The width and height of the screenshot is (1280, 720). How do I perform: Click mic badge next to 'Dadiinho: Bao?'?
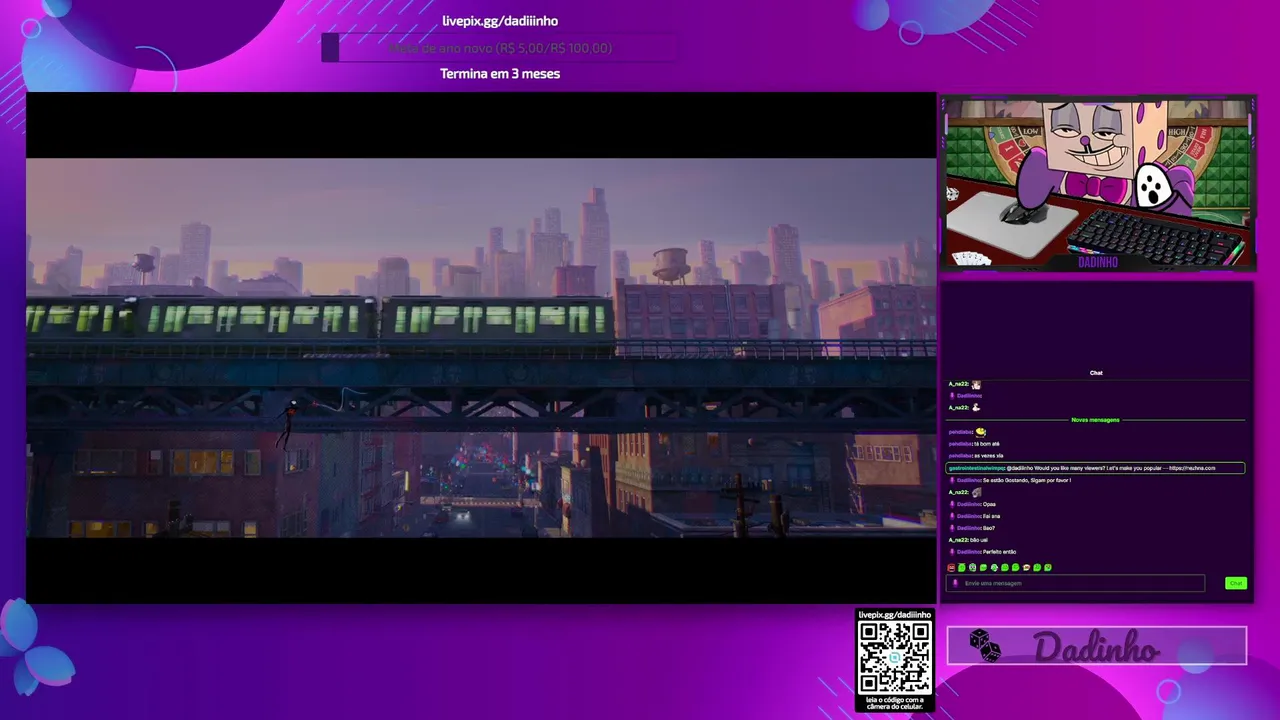point(952,528)
